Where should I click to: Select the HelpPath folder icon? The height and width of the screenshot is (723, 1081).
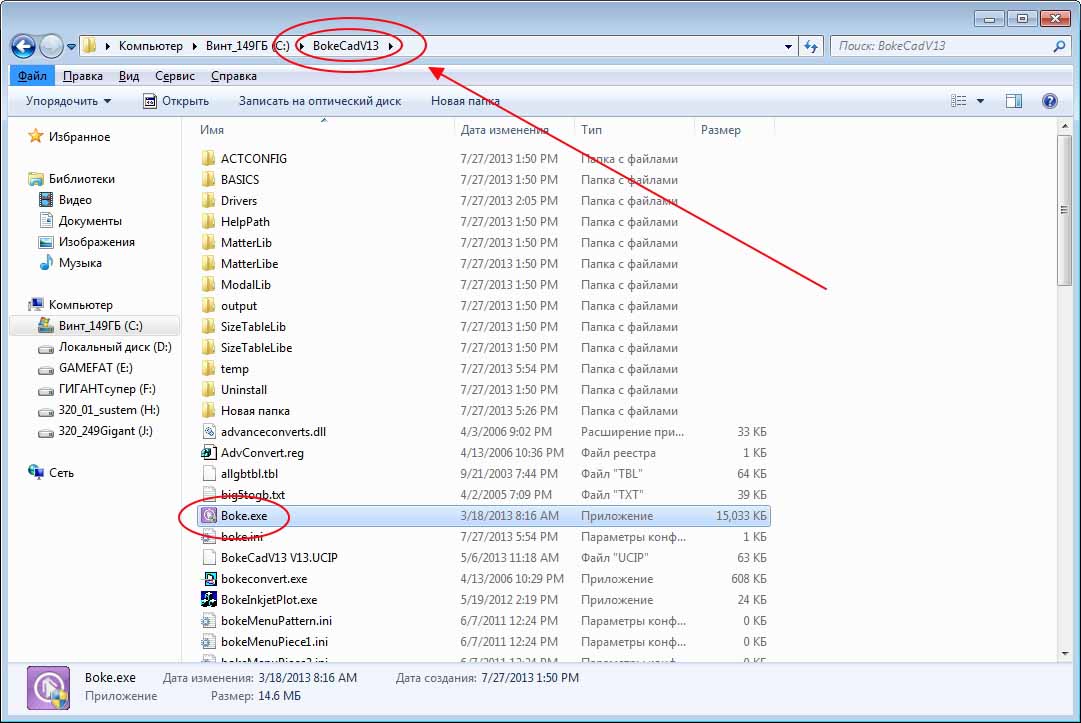tap(209, 222)
